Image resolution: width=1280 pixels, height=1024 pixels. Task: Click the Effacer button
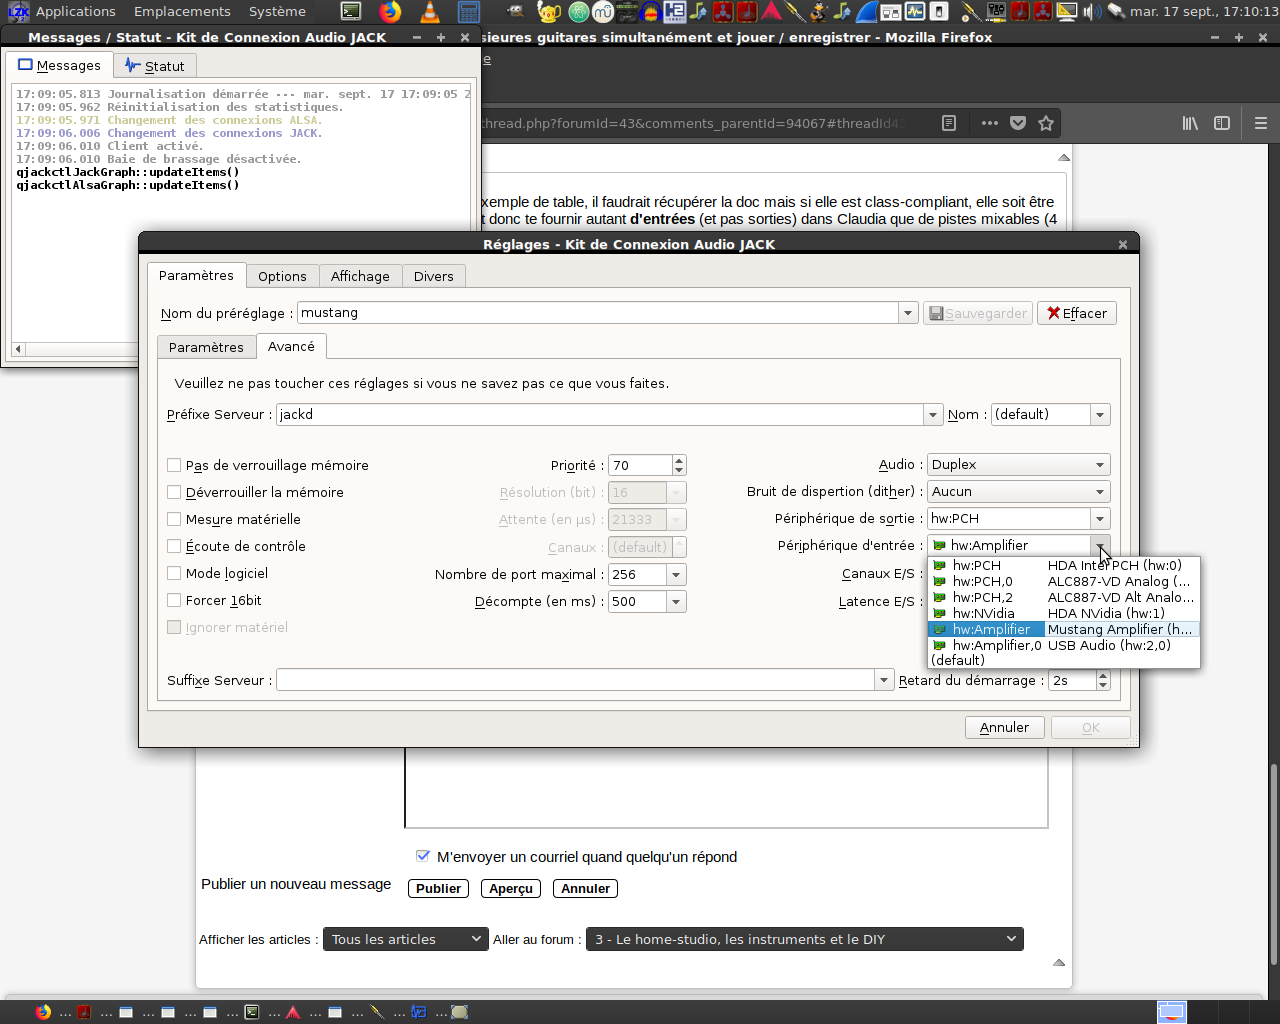coord(1077,313)
